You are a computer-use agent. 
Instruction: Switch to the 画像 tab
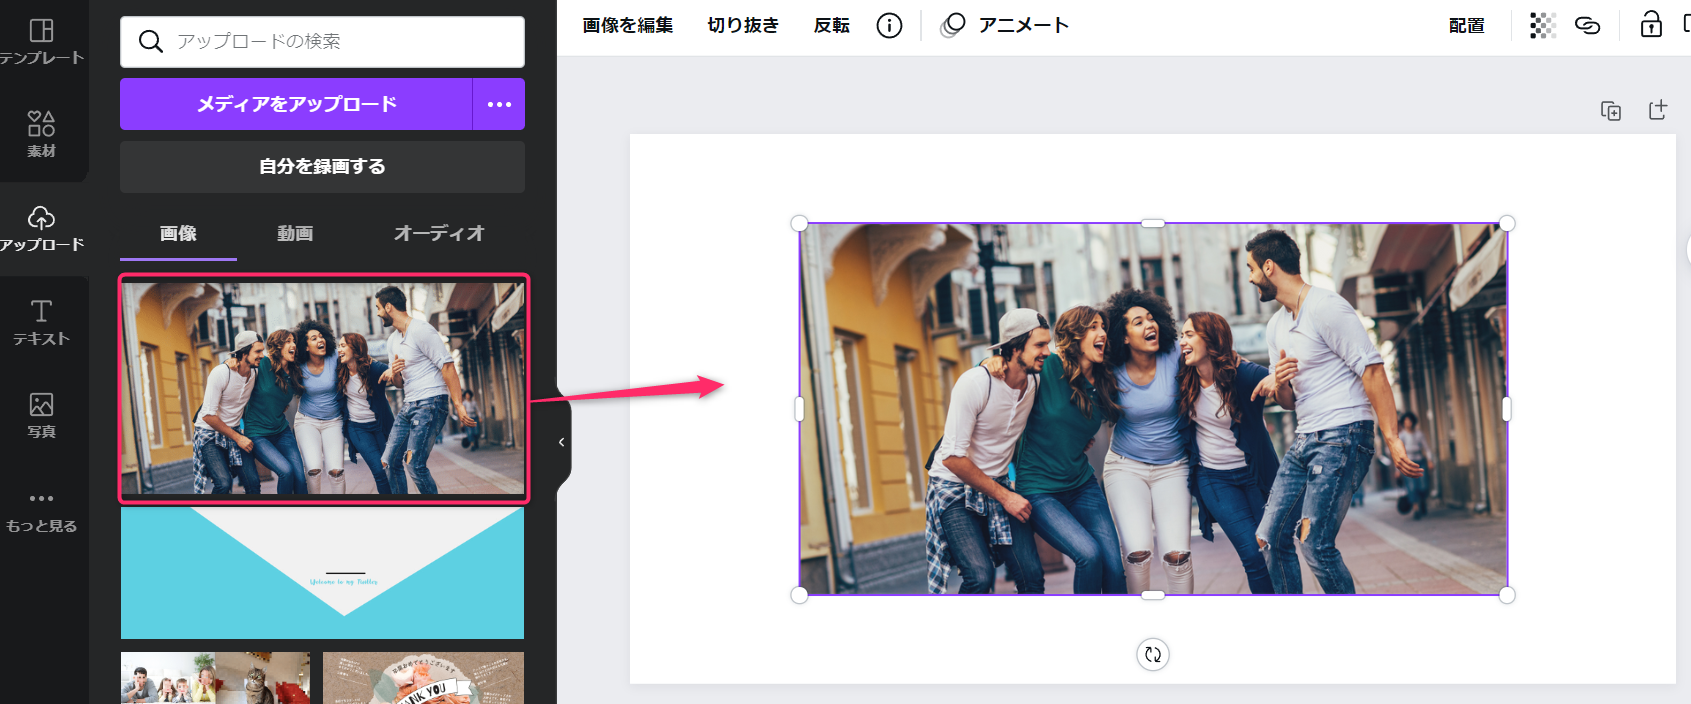(x=178, y=234)
